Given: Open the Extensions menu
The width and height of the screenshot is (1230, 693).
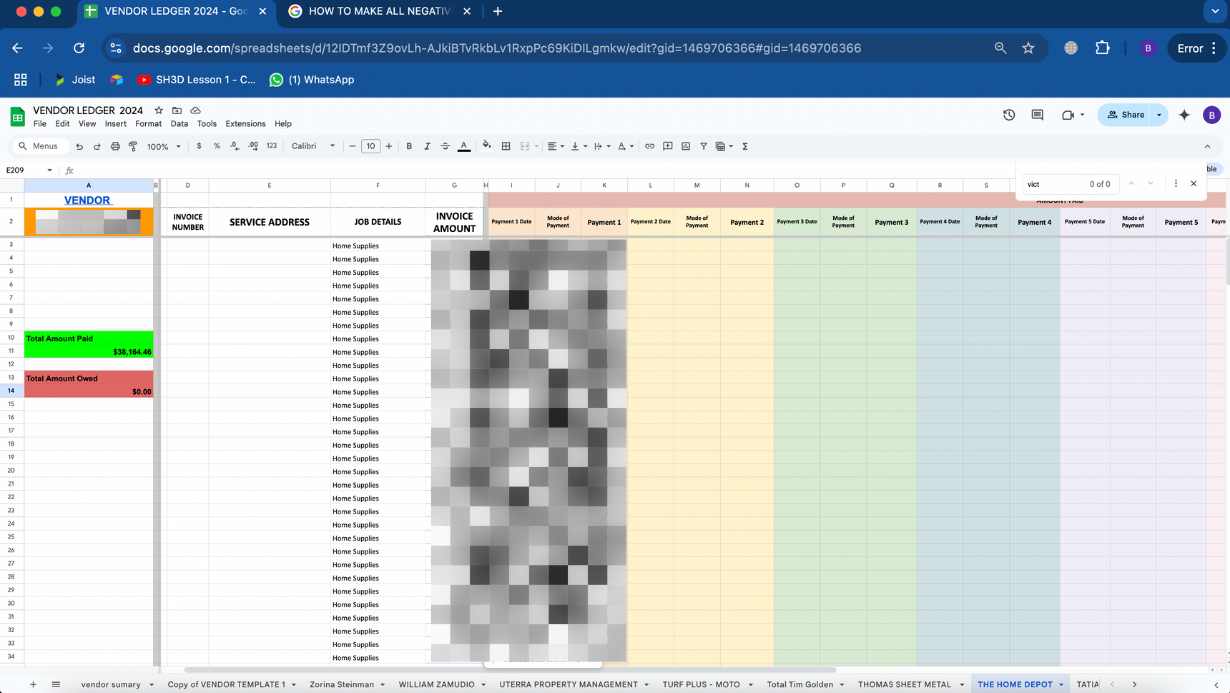Looking at the screenshot, I should pyautogui.click(x=245, y=124).
